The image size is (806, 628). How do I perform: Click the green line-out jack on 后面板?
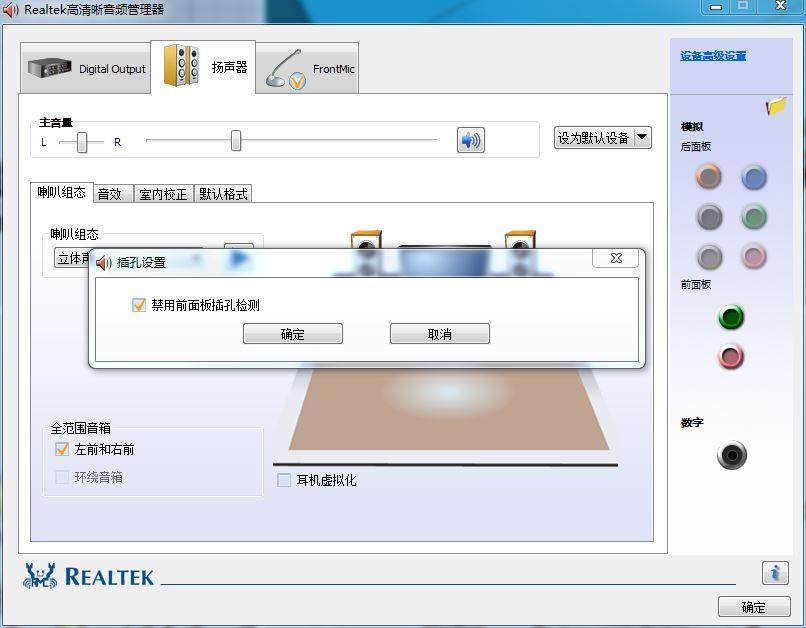753,217
